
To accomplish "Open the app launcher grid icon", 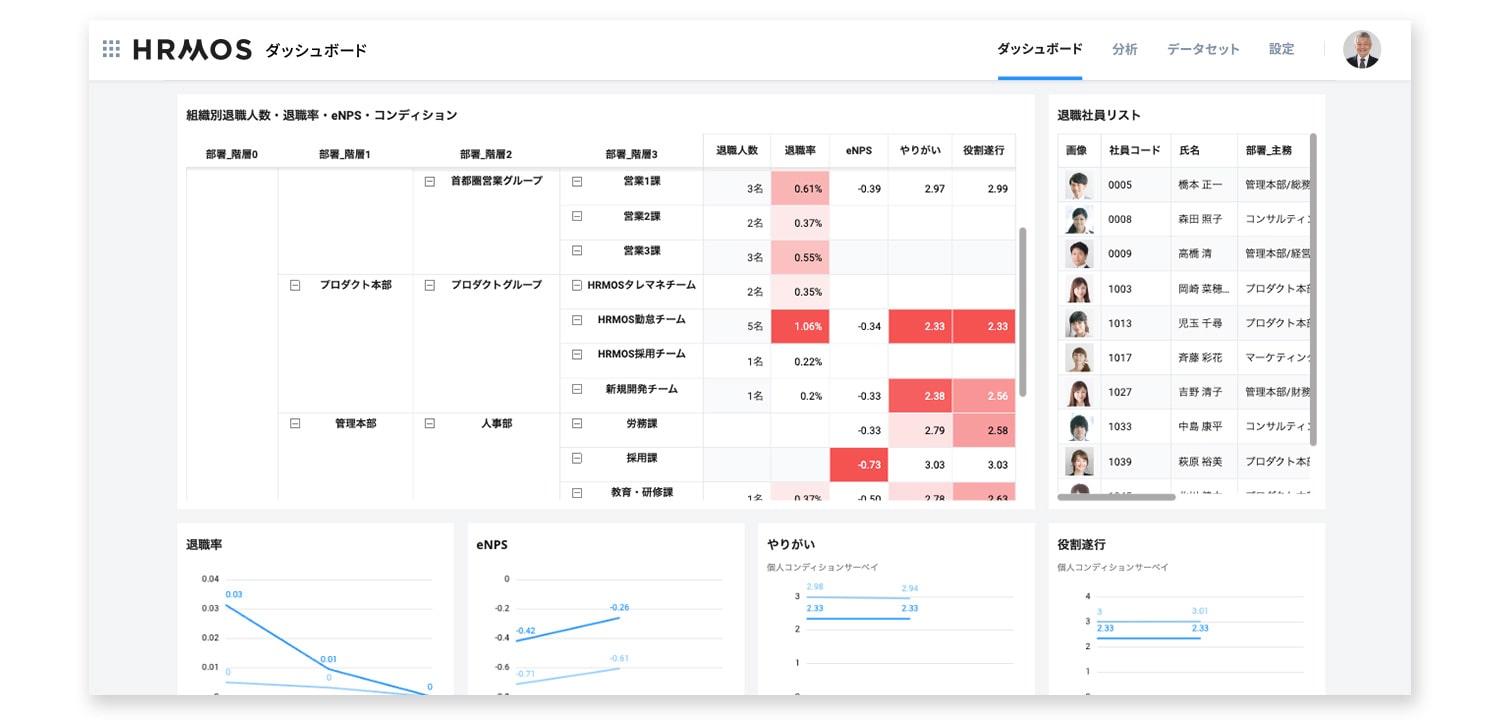I will (x=111, y=48).
